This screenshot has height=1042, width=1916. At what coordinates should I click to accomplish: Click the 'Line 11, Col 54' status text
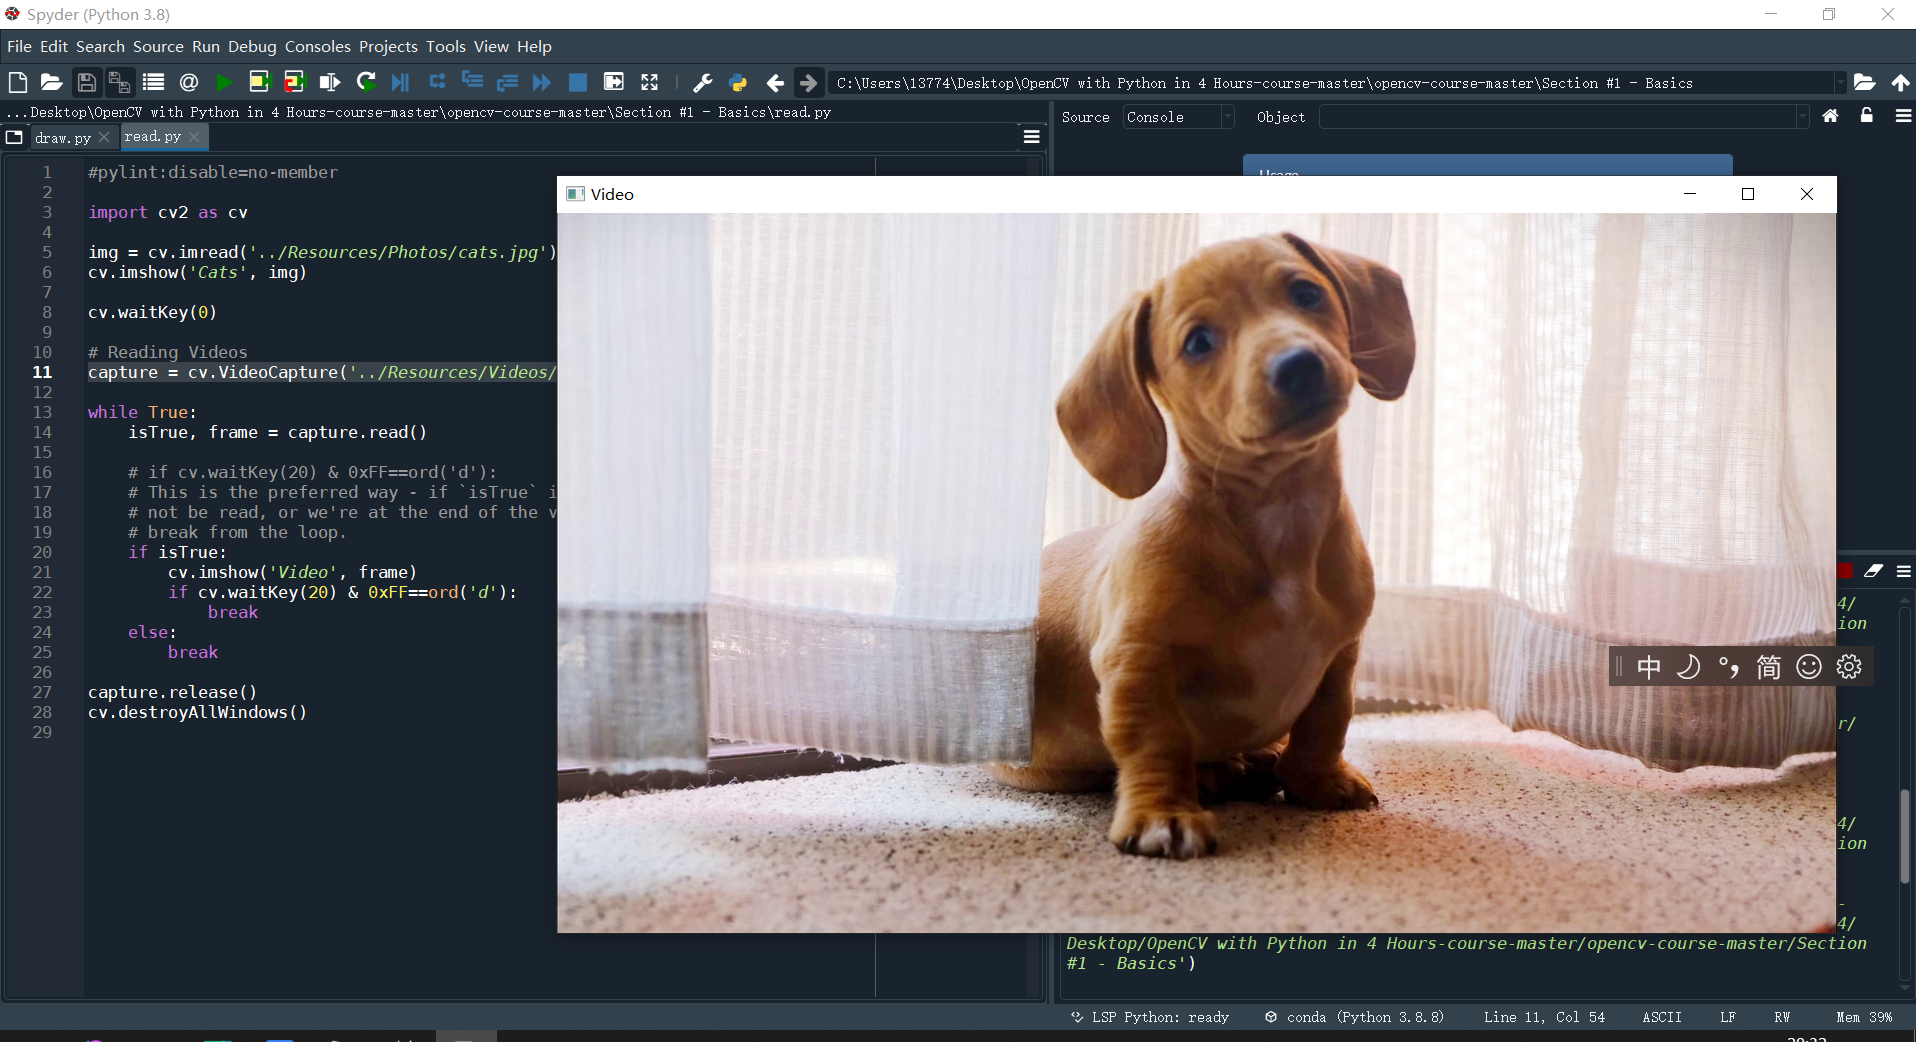[1544, 1017]
